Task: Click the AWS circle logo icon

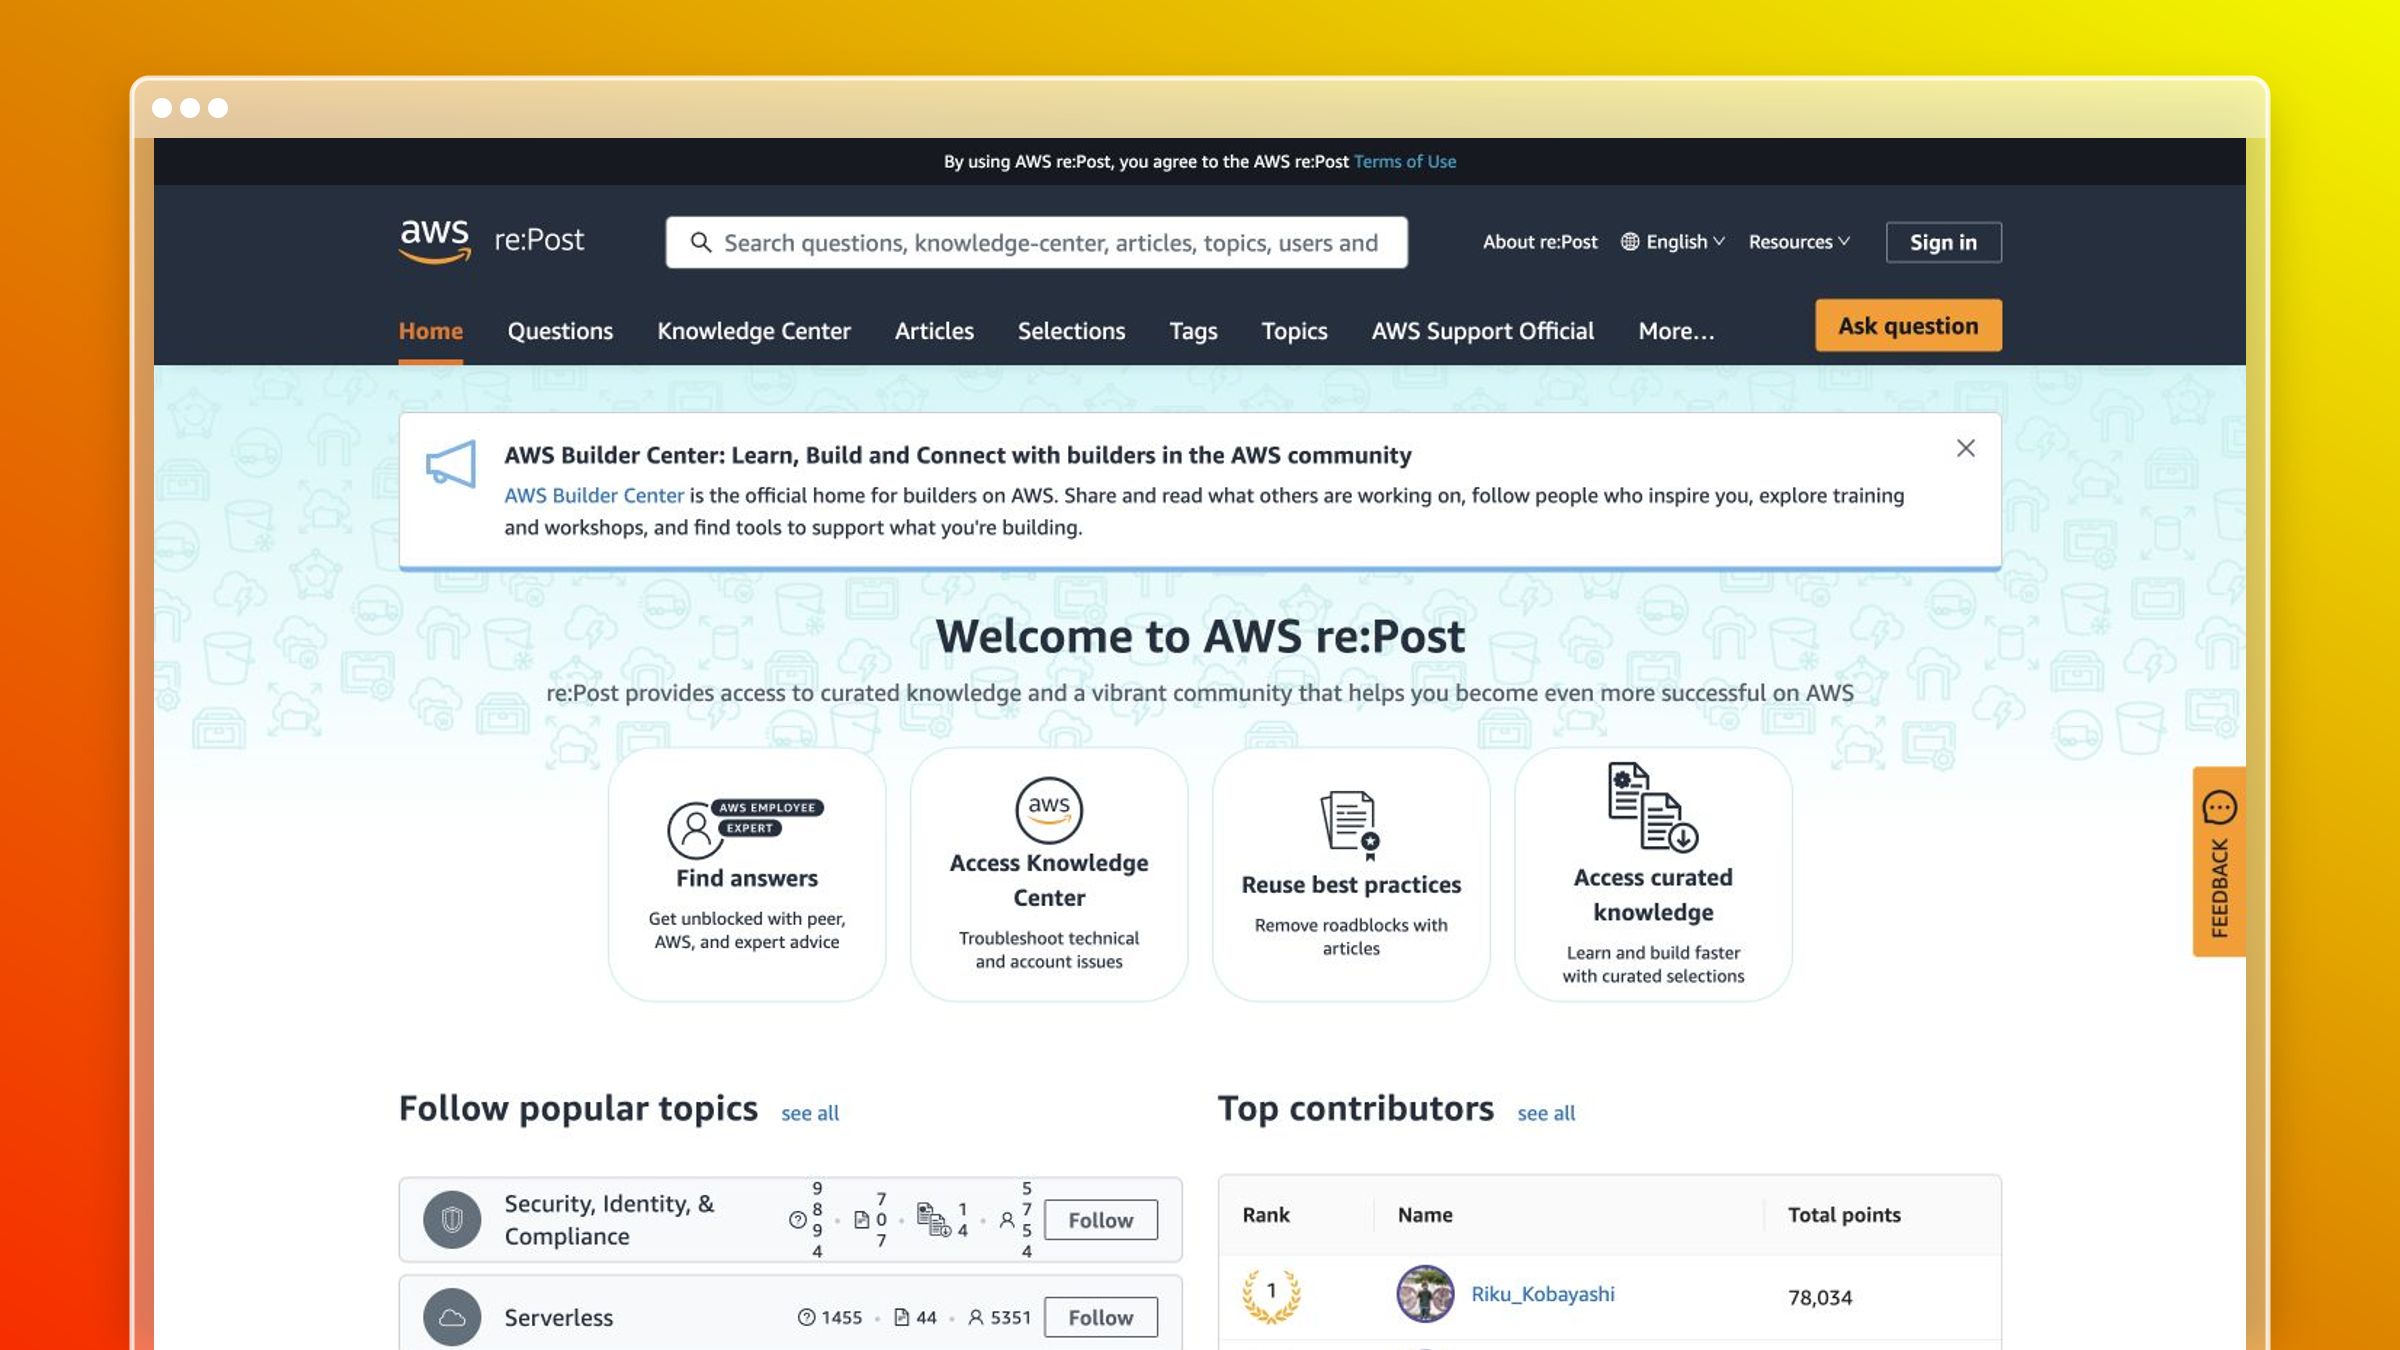Action: (1049, 809)
